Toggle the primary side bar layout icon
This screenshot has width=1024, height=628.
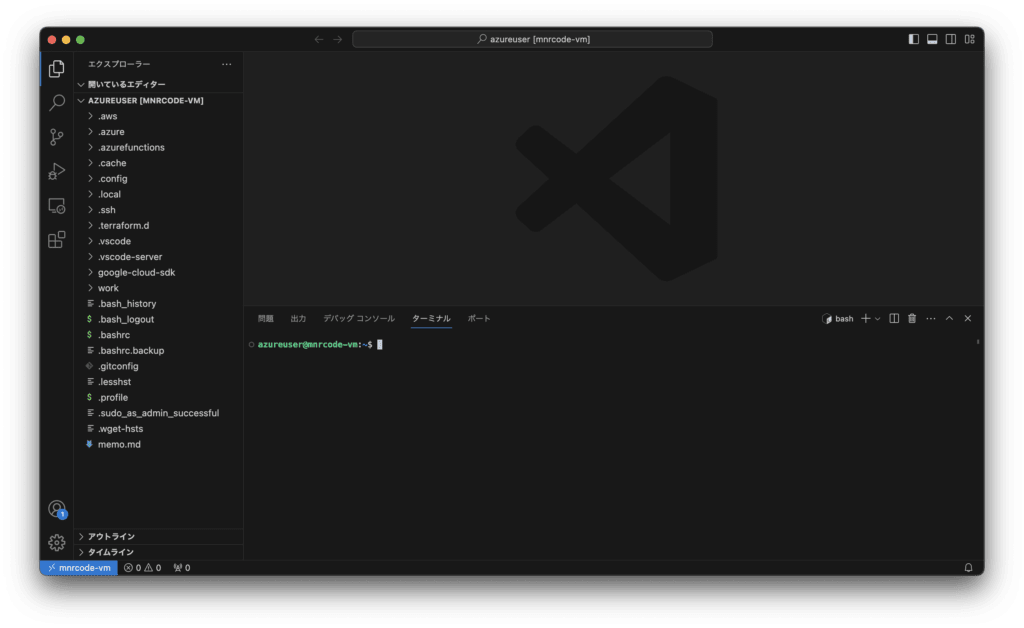tap(914, 39)
